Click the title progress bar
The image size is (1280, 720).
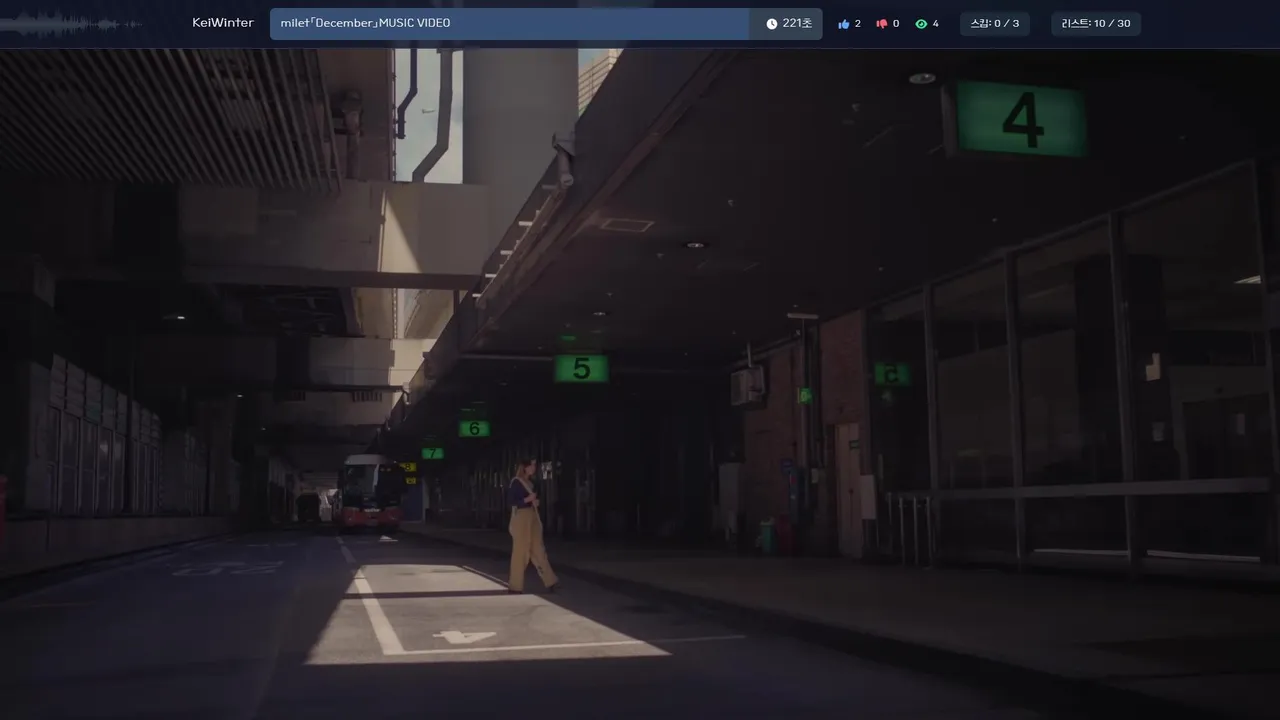[546, 24]
